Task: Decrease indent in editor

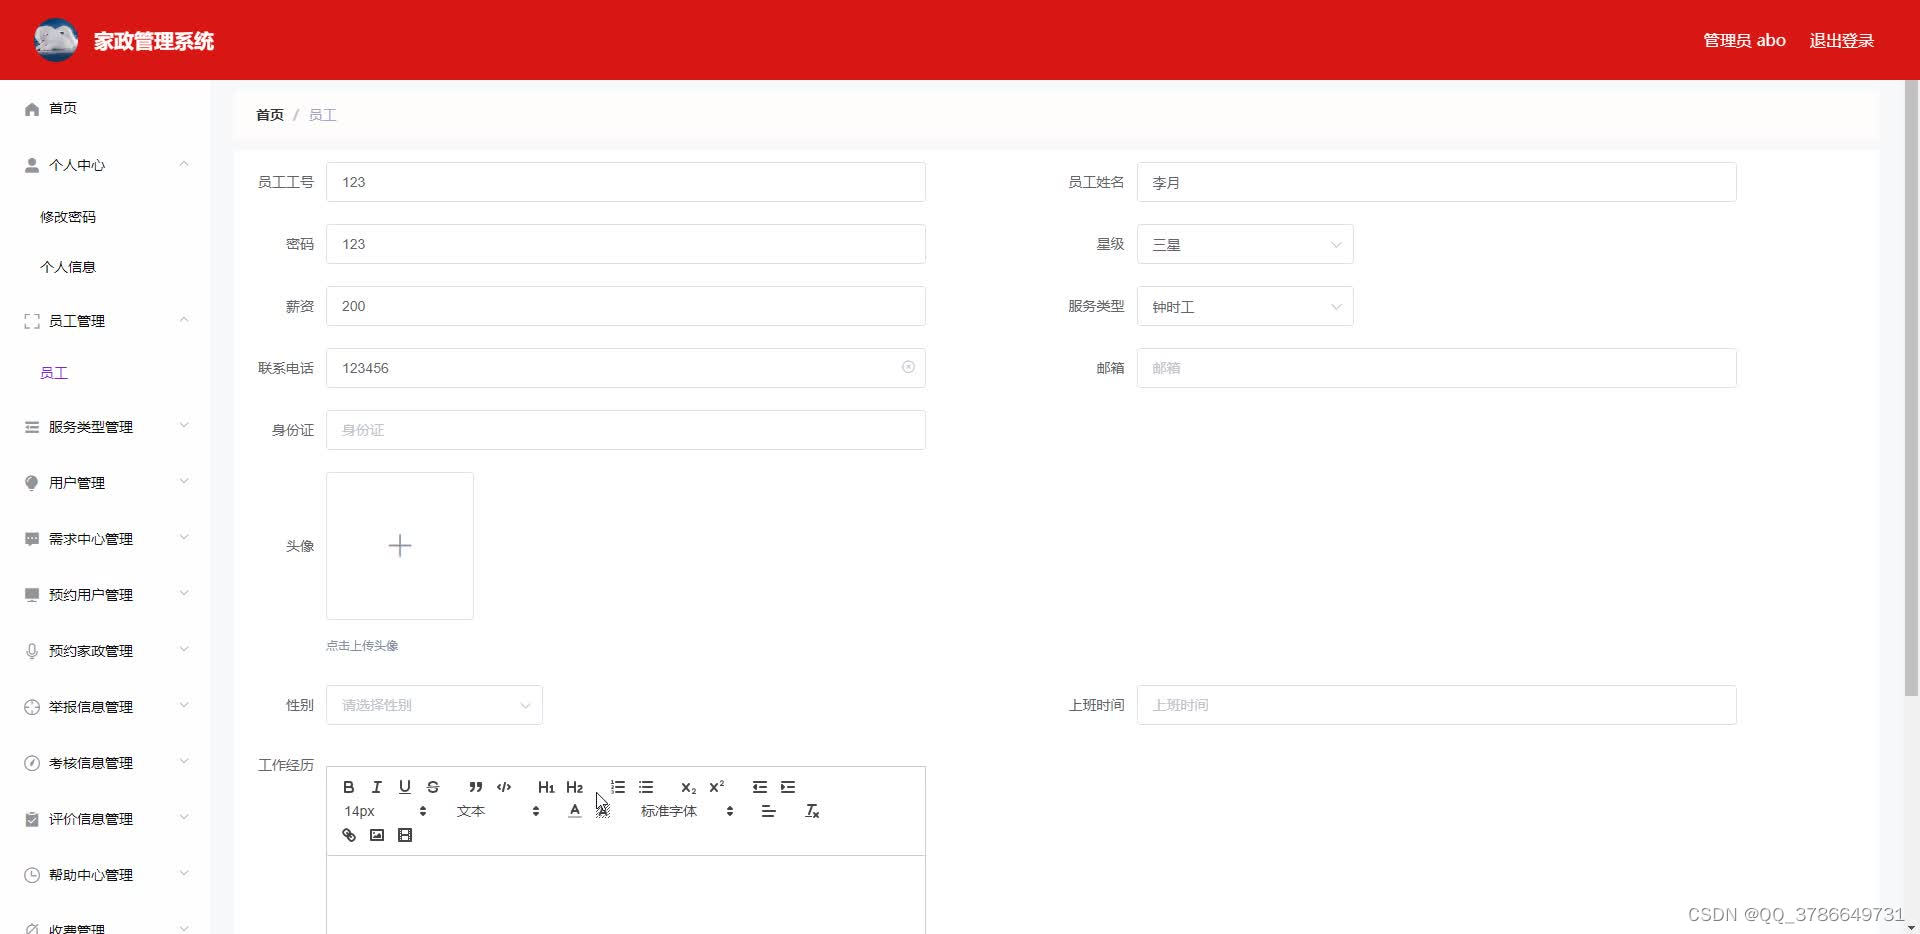Action: 760,787
